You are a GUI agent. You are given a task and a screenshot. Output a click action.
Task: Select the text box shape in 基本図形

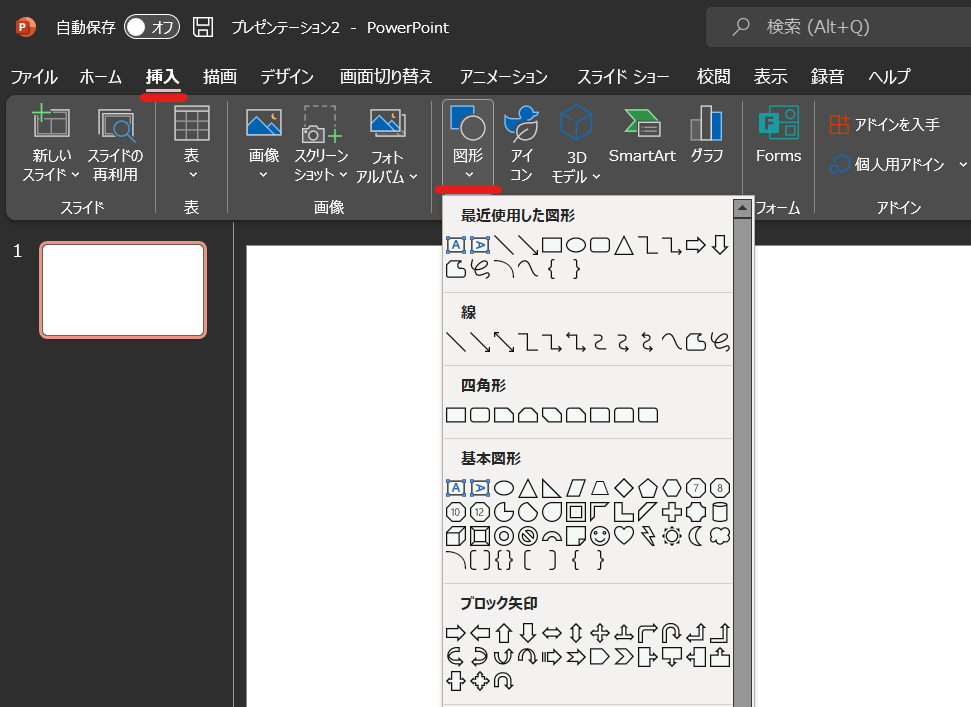[456, 488]
